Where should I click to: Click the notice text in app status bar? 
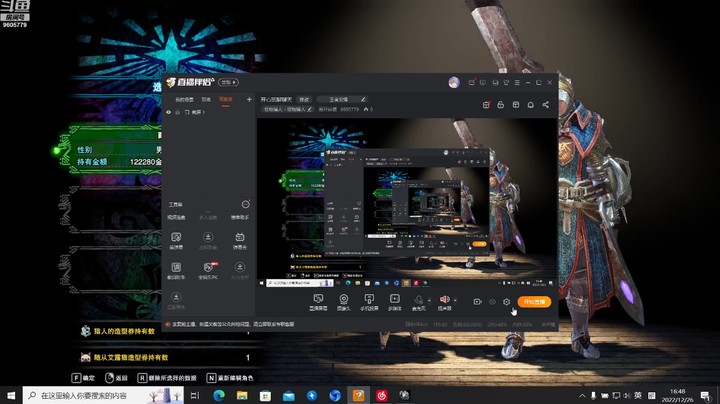click(x=233, y=324)
